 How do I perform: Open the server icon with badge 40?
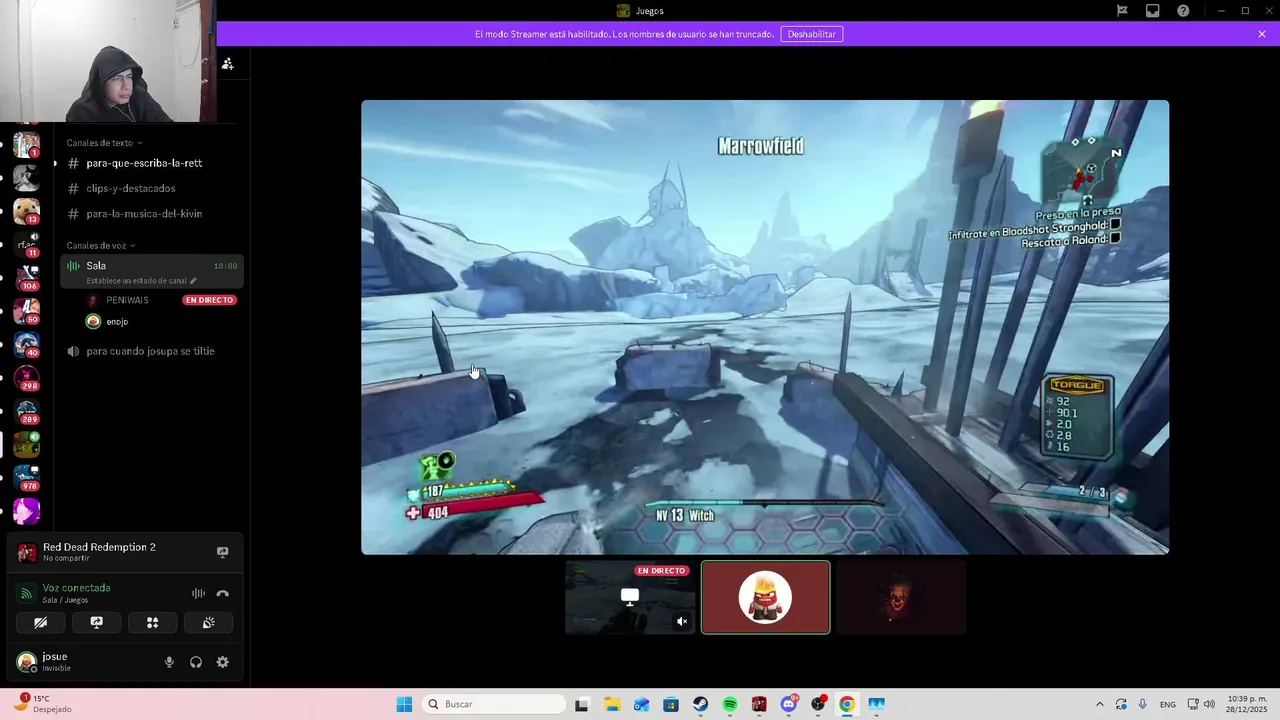click(26, 345)
